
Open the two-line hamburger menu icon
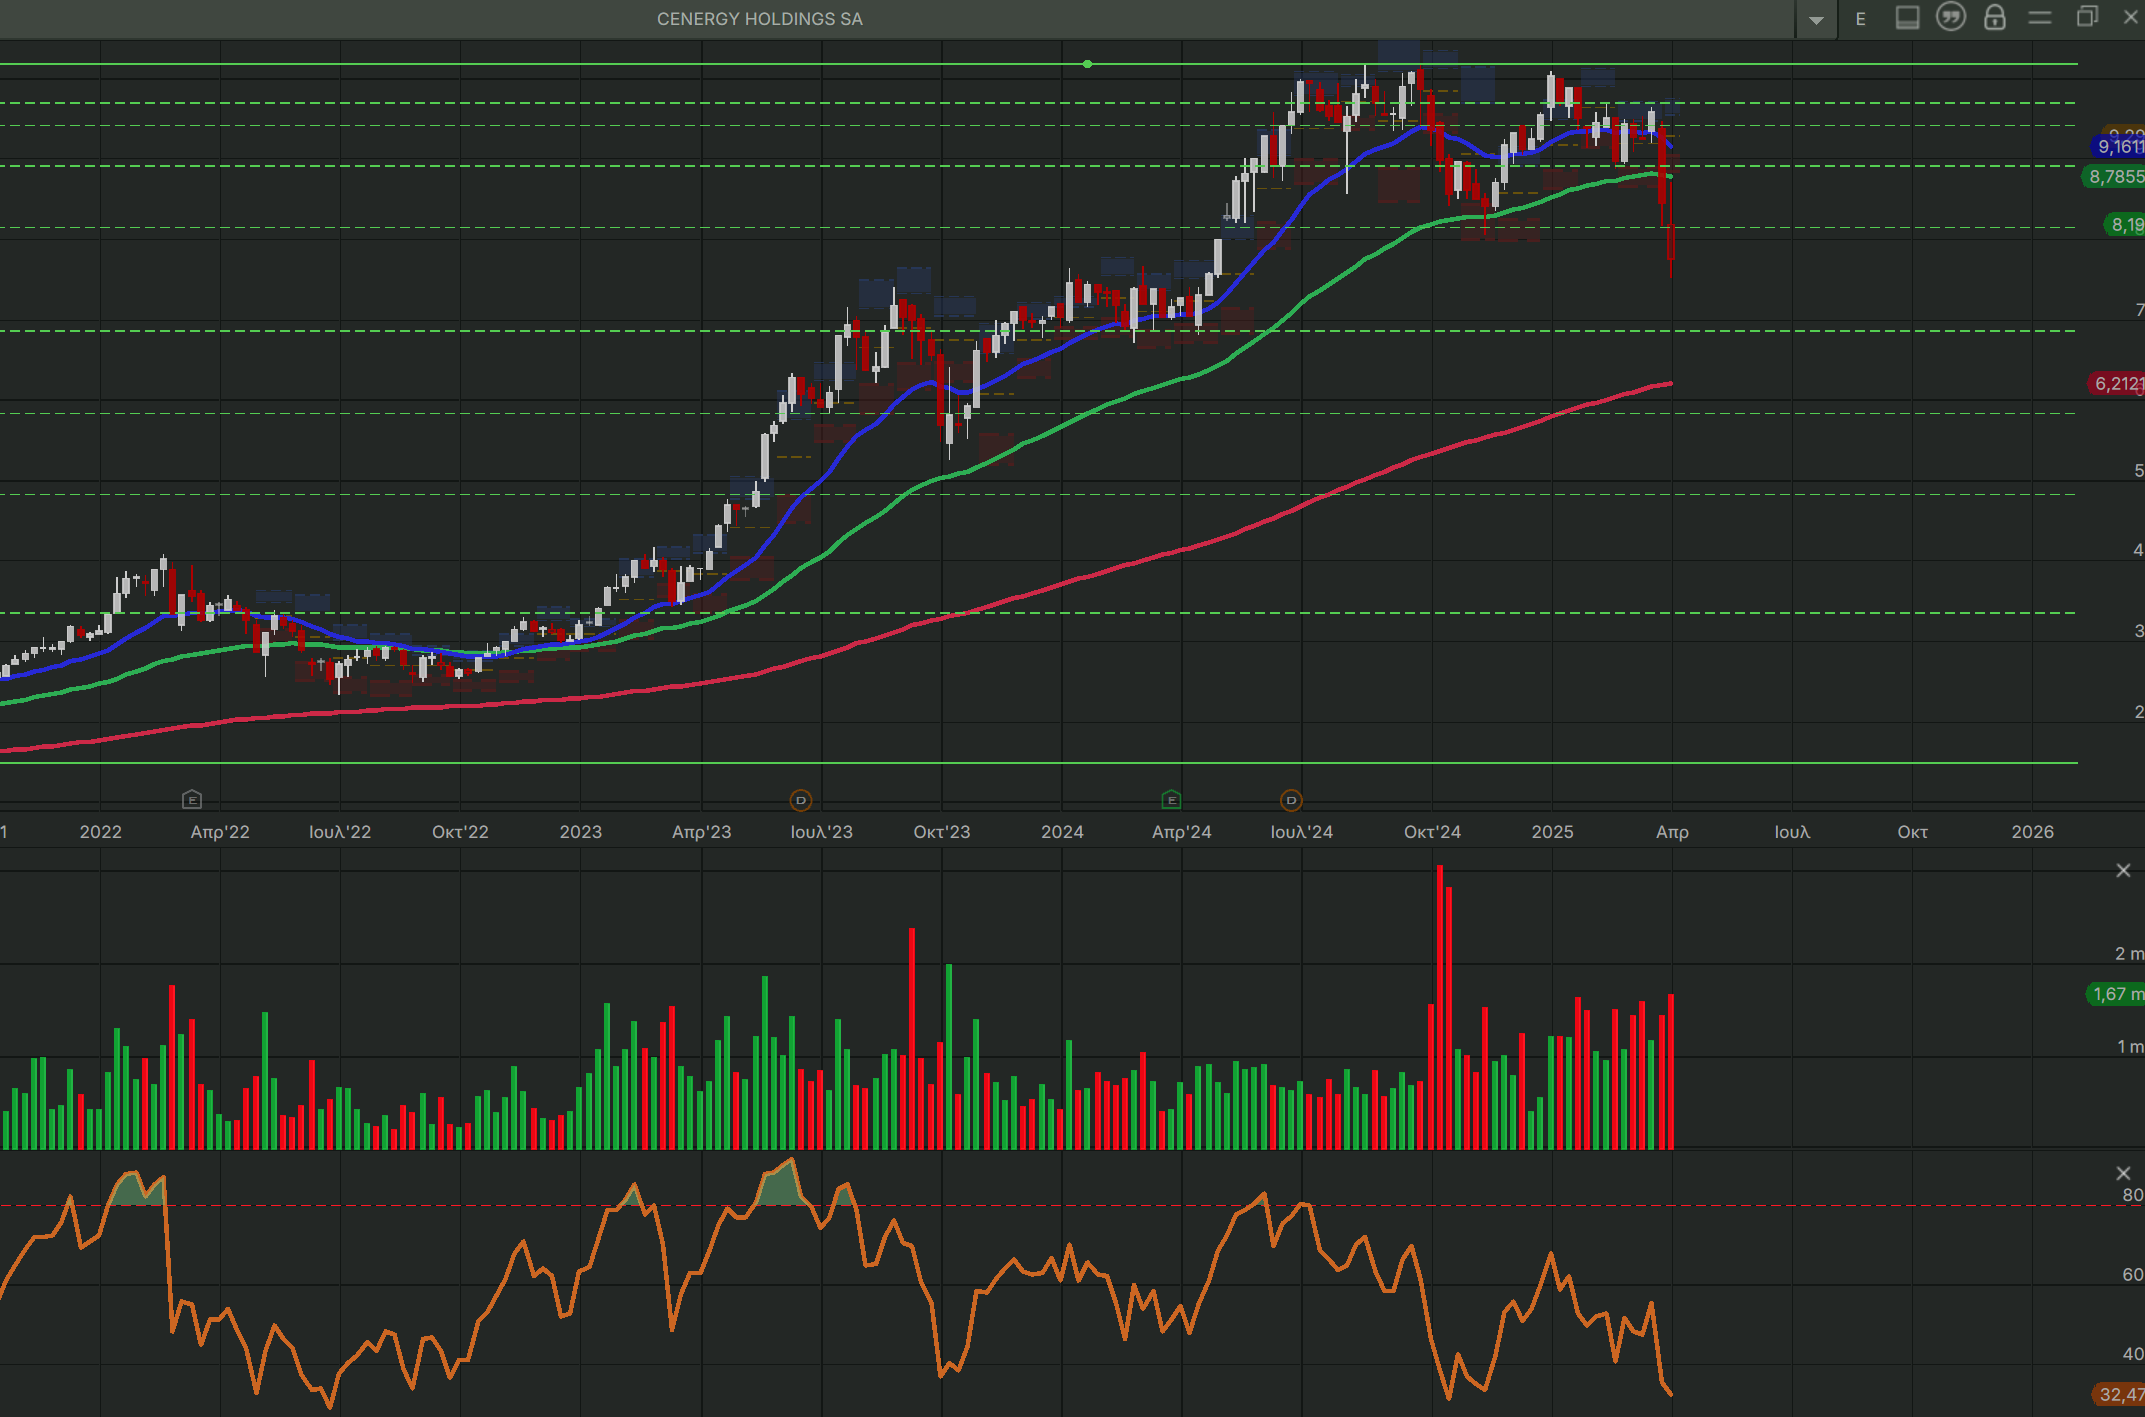pyautogui.click(x=2040, y=18)
